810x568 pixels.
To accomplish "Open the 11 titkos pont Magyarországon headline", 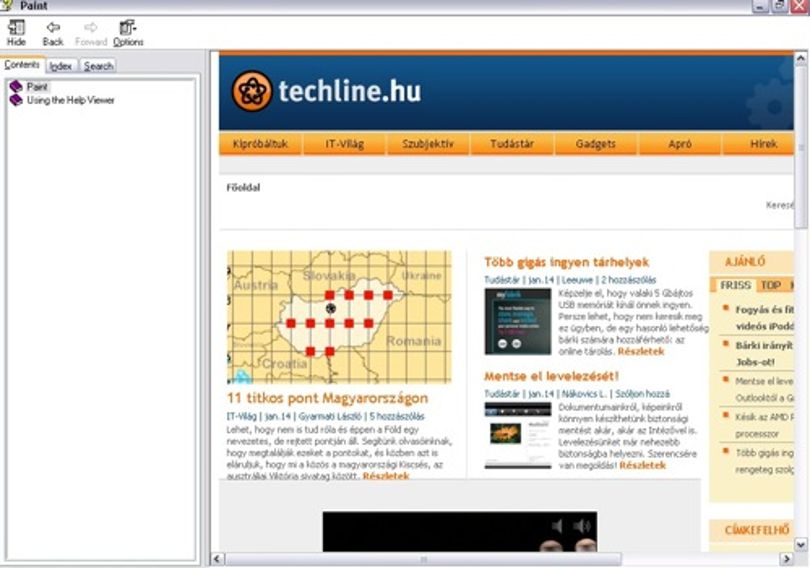I will tap(328, 398).
